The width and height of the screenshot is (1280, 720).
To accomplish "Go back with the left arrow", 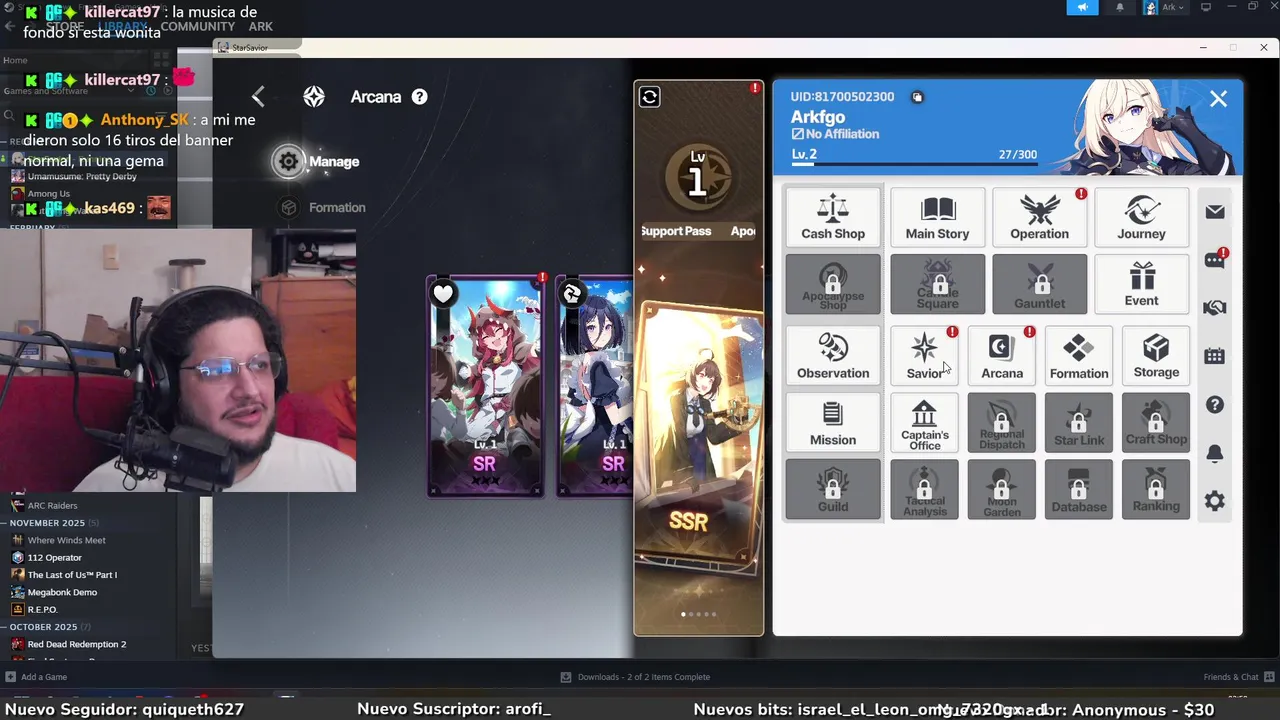I will (x=258, y=96).
